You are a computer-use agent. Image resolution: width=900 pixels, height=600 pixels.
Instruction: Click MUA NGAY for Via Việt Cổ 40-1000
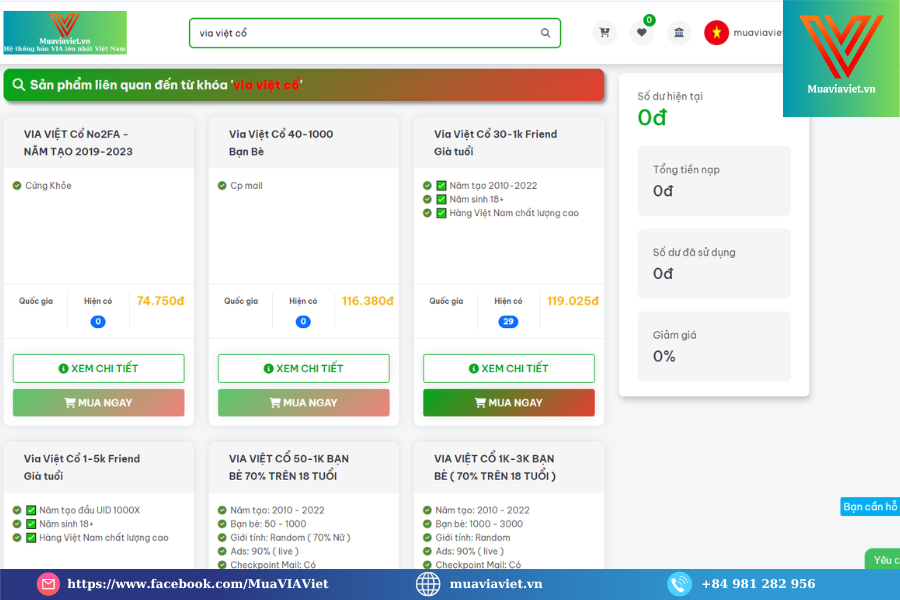pos(304,402)
